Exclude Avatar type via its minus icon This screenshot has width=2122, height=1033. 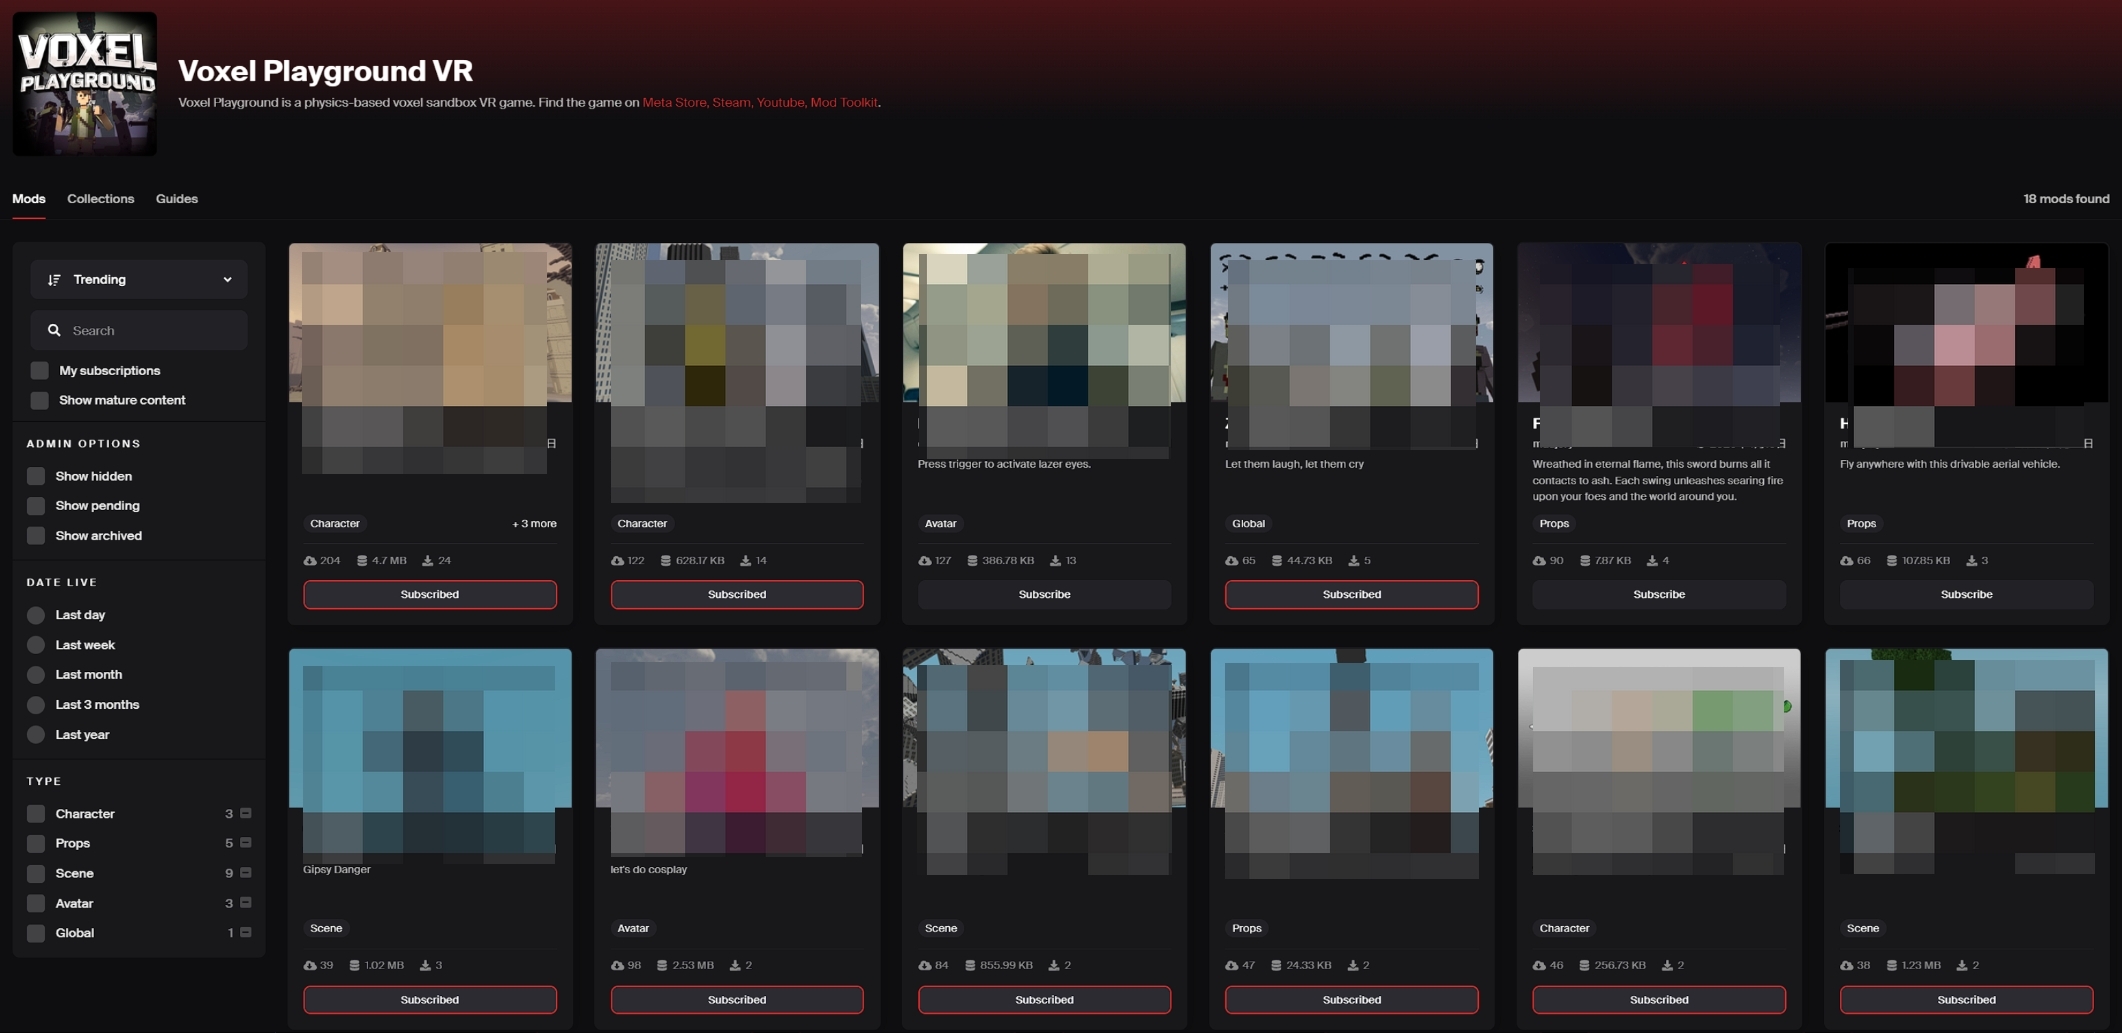click(x=246, y=903)
